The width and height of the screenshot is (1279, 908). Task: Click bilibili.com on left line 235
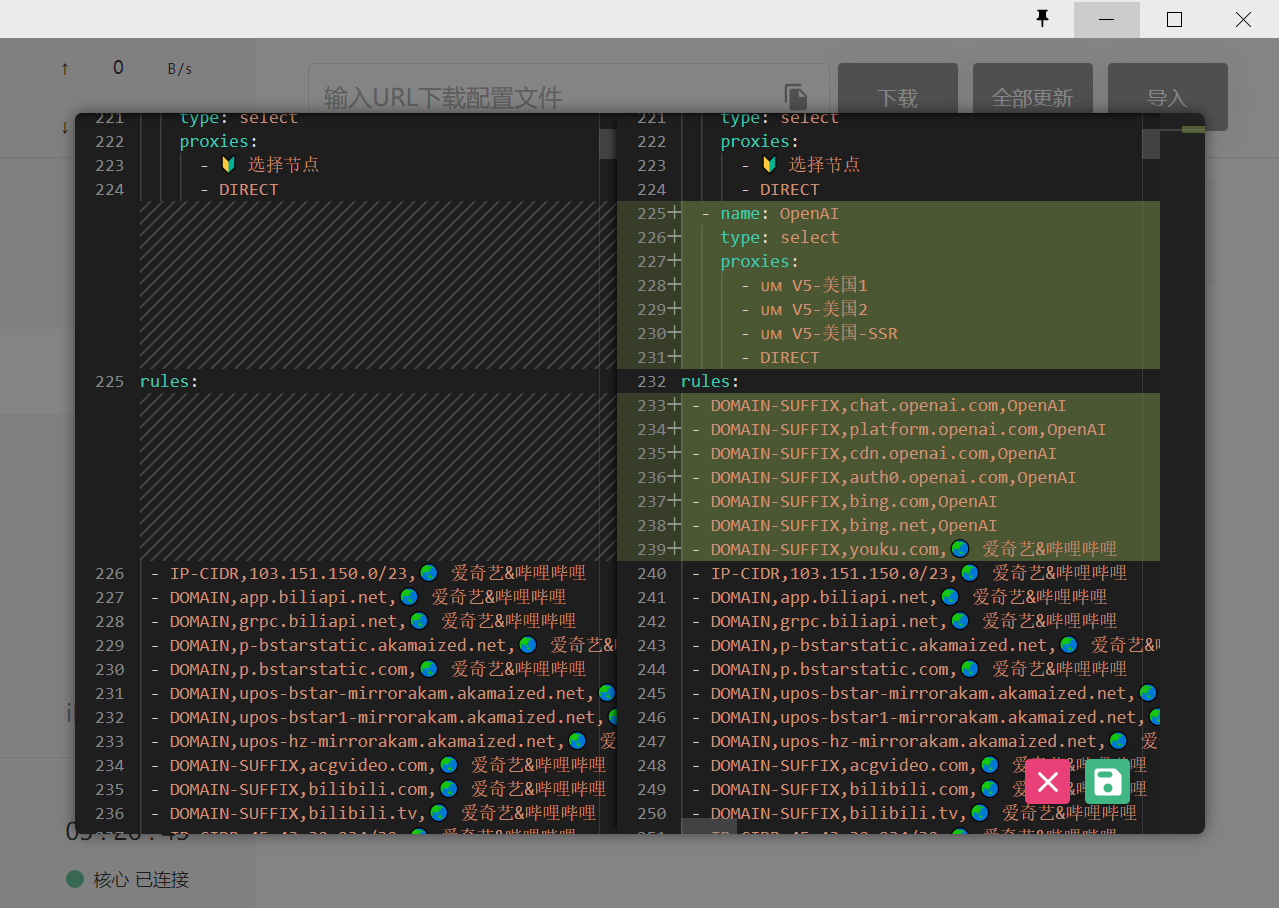368,789
